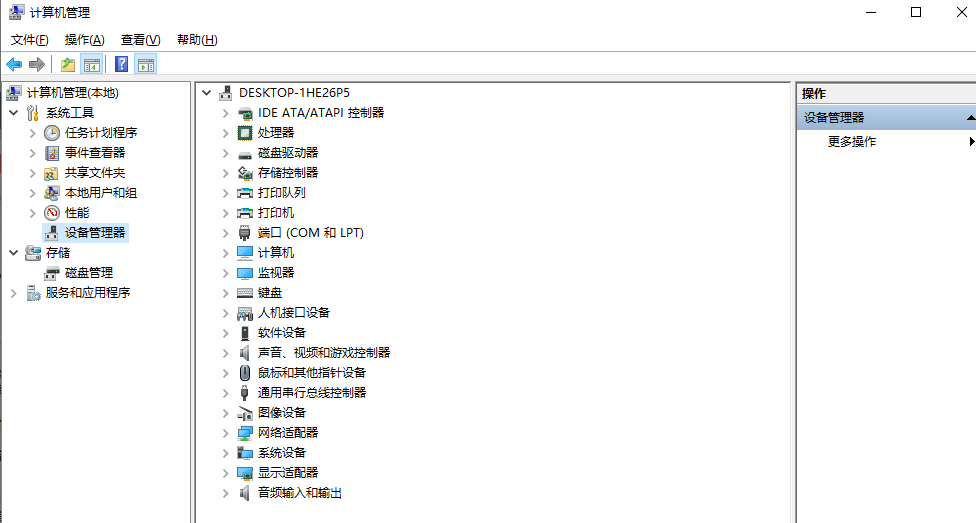Image resolution: width=976 pixels, height=523 pixels.
Task: Maximize the 计算机管理 window
Action: 916,12
